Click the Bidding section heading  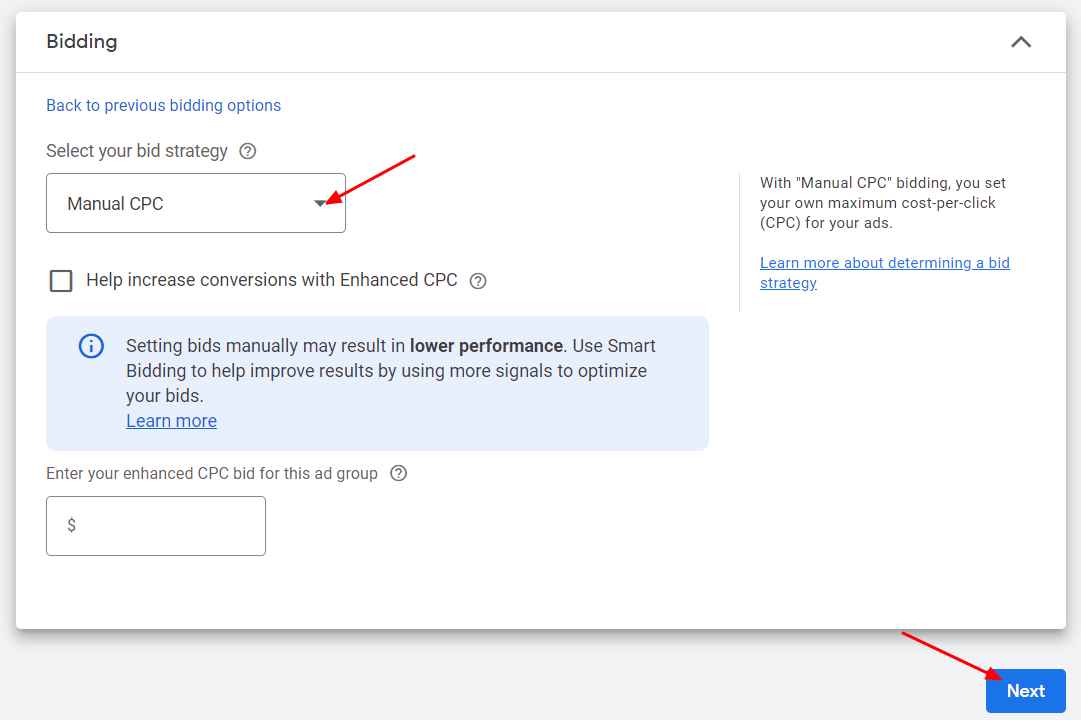(81, 42)
